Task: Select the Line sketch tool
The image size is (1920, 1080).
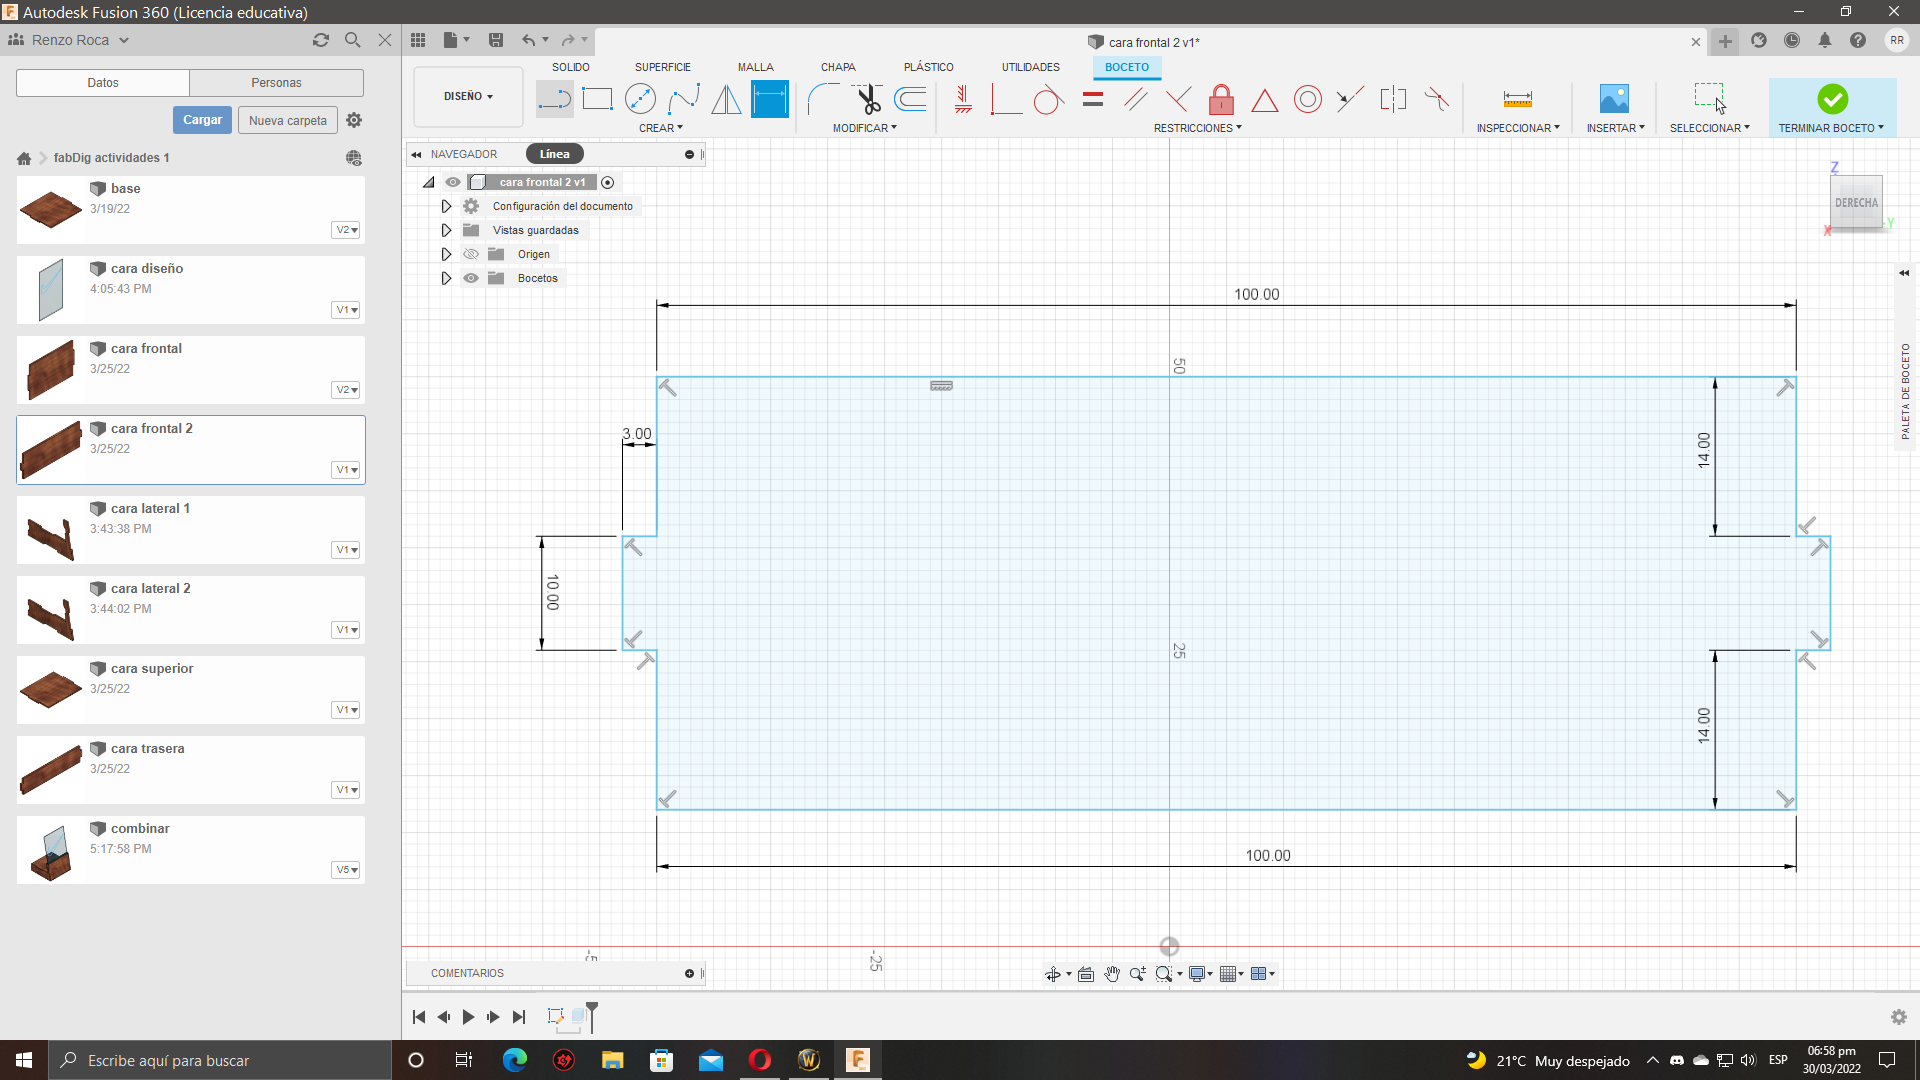Action: coord(554,99)
